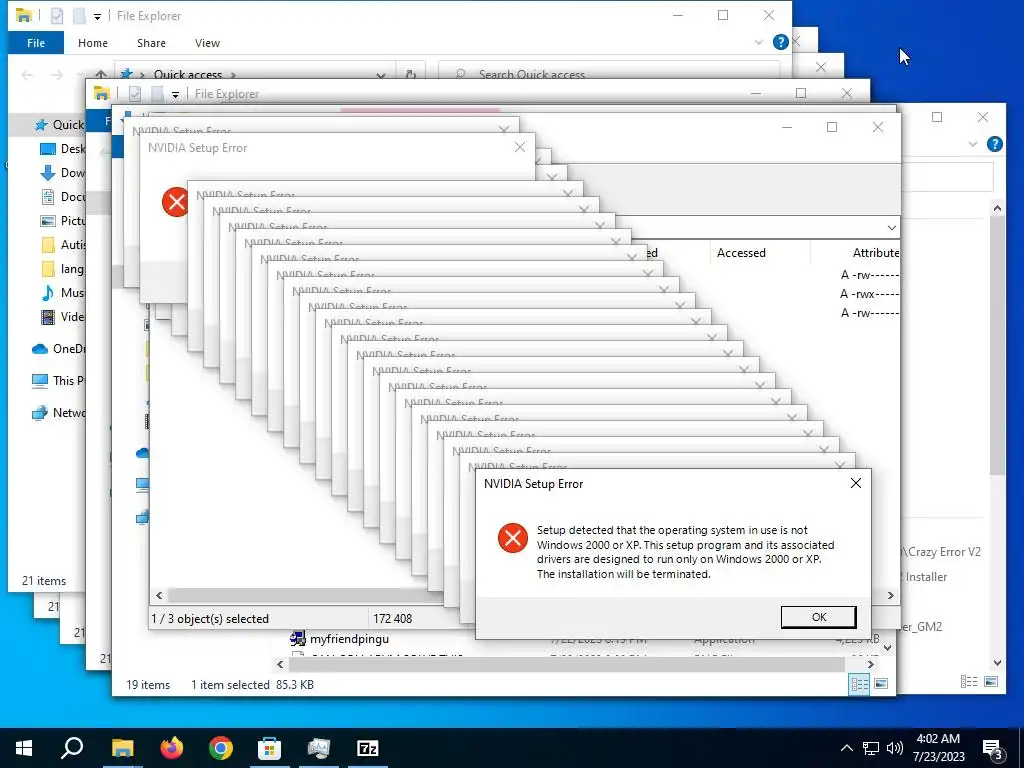The height and width of the screenshot is (768, 1024).
Task: Open the address bar history dropdown
Action: tap(381, 75)
